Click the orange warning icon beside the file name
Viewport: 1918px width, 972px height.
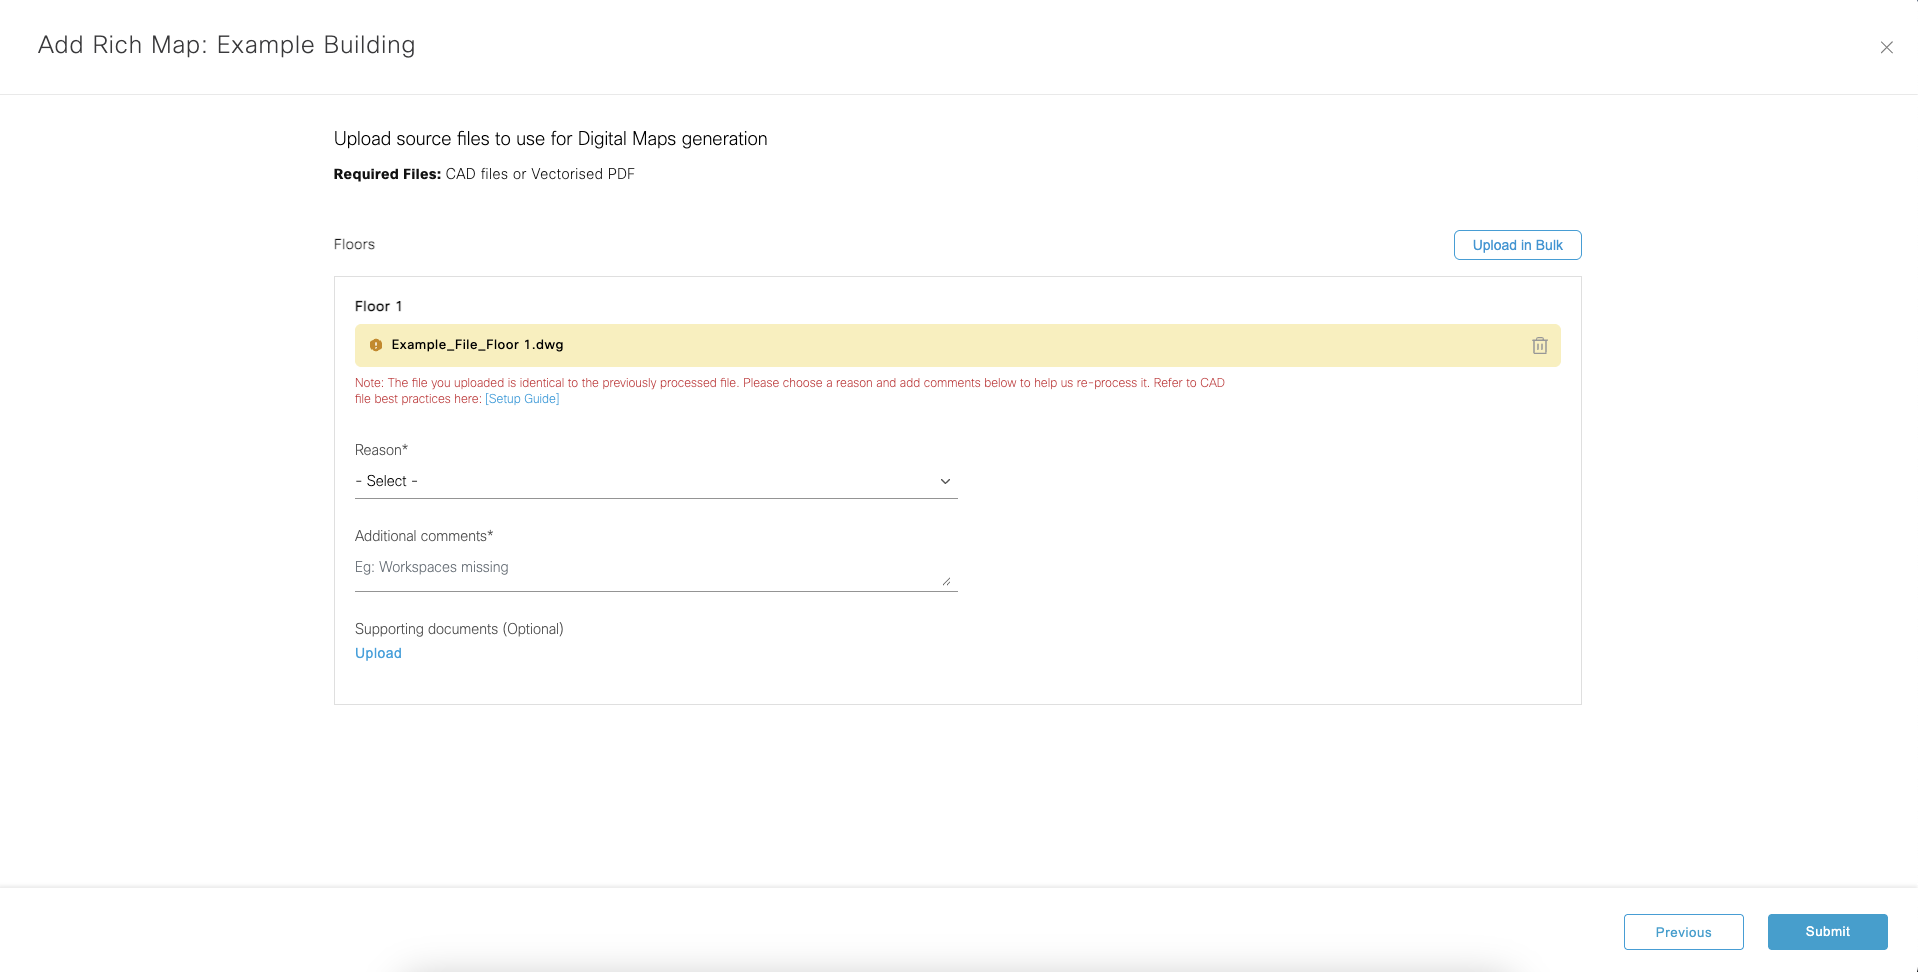coord(376,345)
